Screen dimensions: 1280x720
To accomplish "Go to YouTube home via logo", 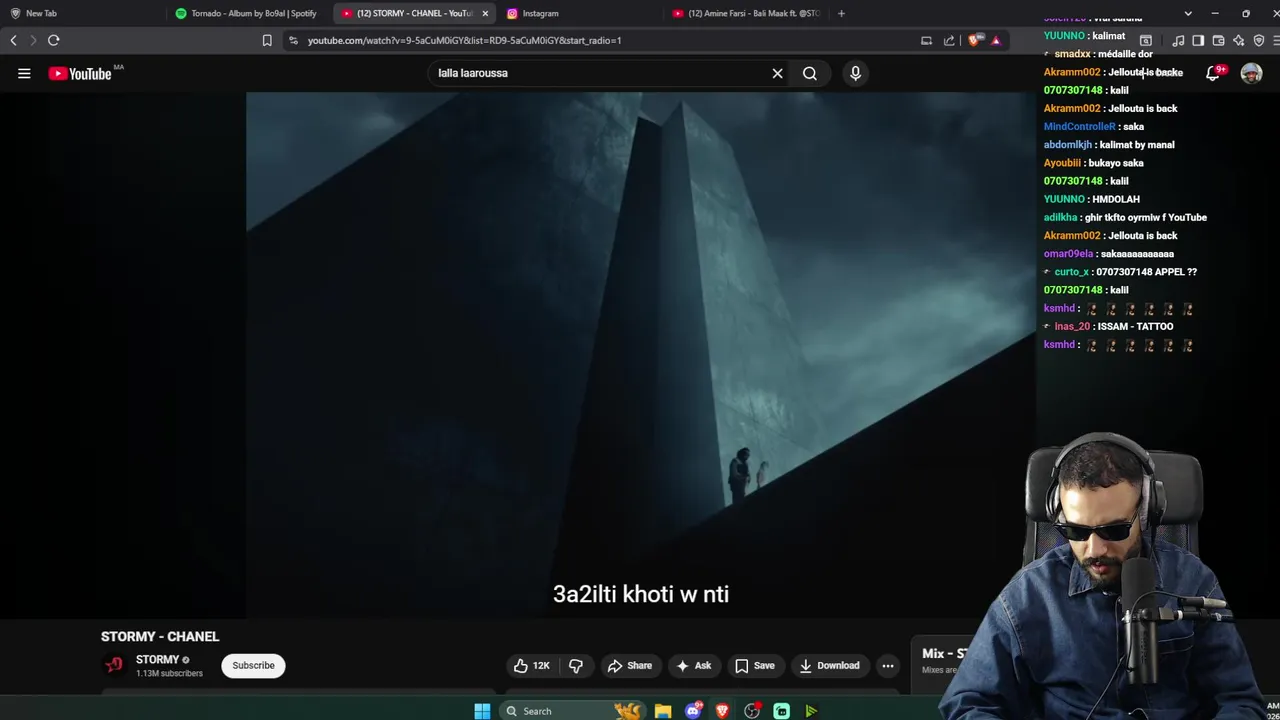I will [x=80, y=73].
